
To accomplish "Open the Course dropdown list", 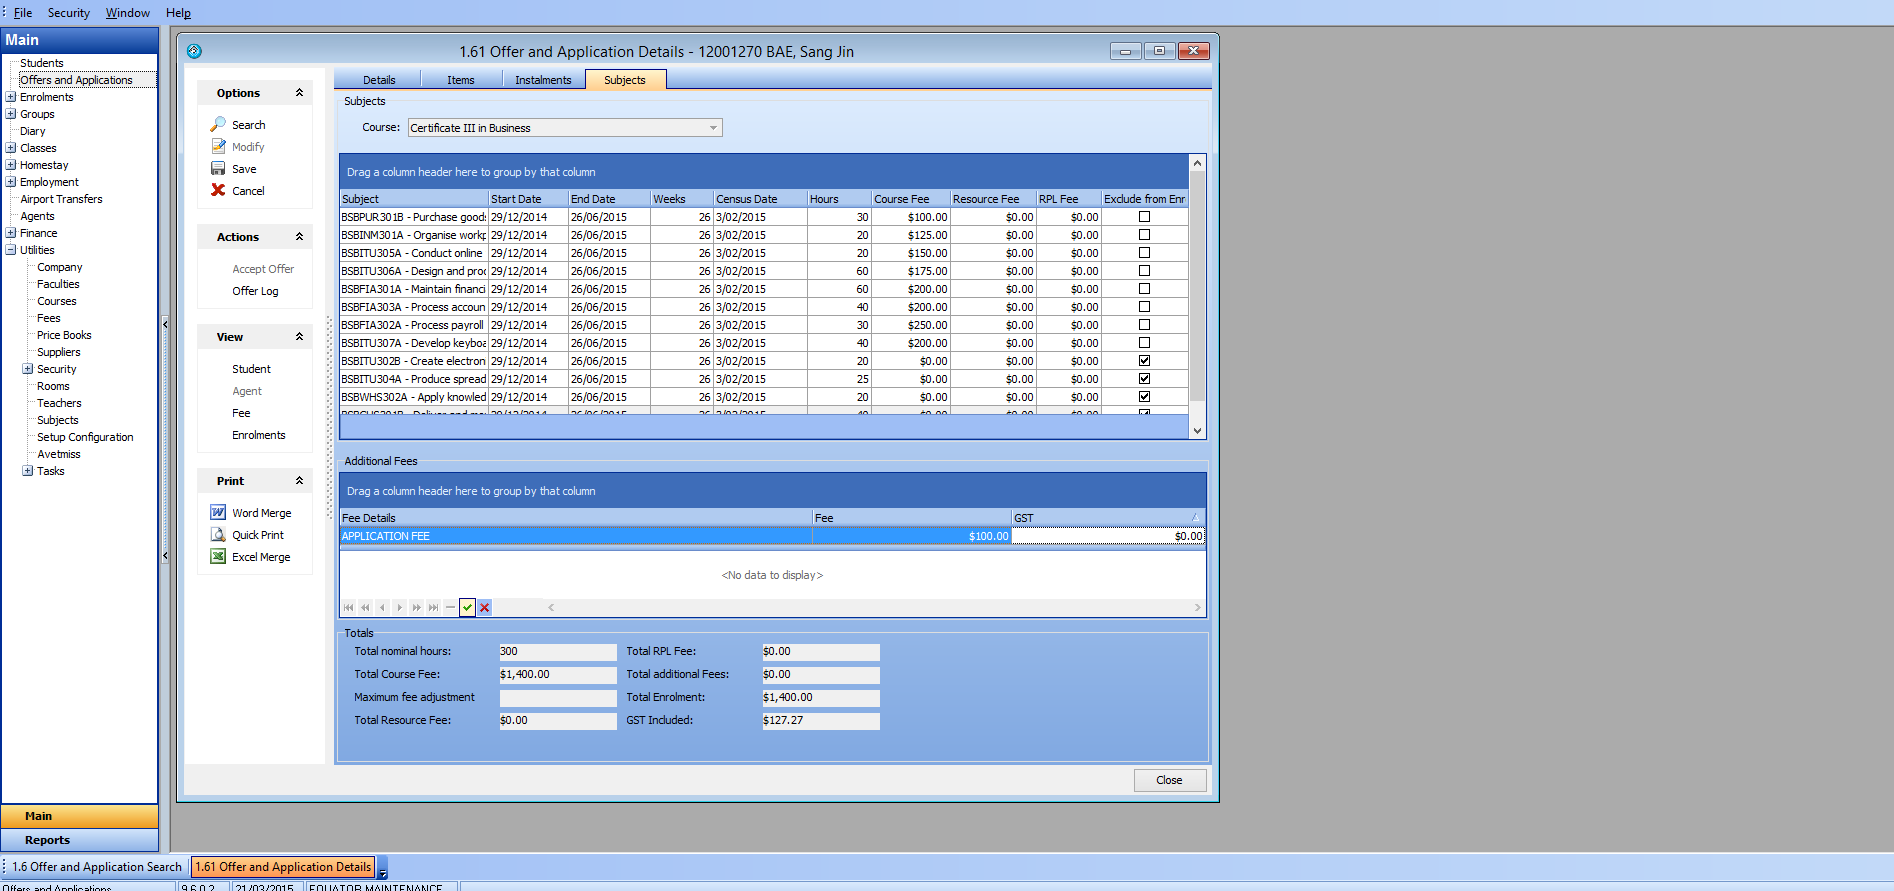I will 713,128.
